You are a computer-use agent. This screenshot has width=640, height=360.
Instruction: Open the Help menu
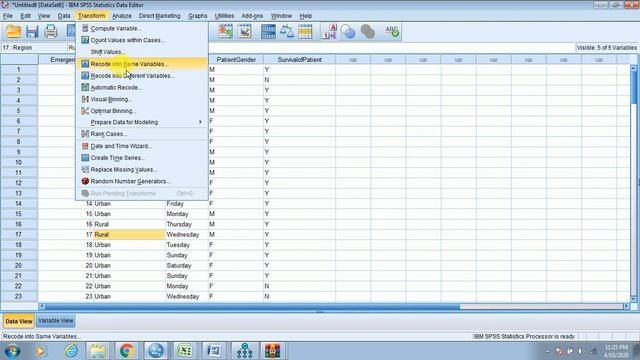(305, 16)
